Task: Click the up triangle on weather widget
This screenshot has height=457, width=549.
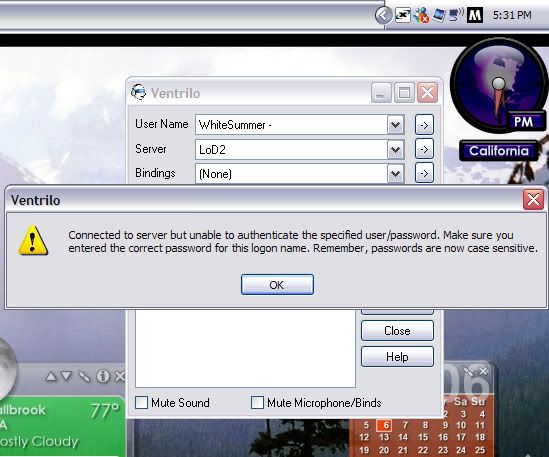Action: coord(51,376)
